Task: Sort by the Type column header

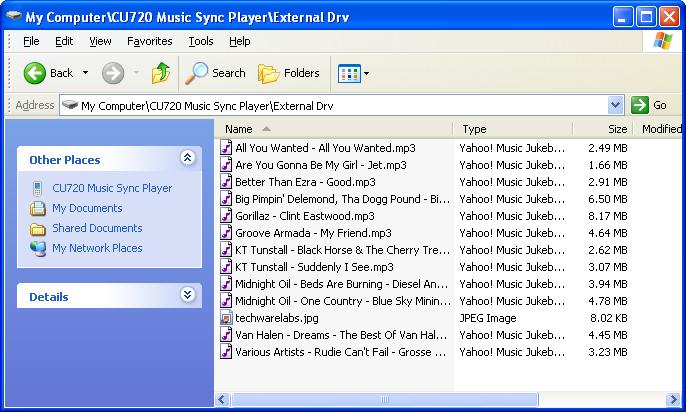Action: coord(513,129)
